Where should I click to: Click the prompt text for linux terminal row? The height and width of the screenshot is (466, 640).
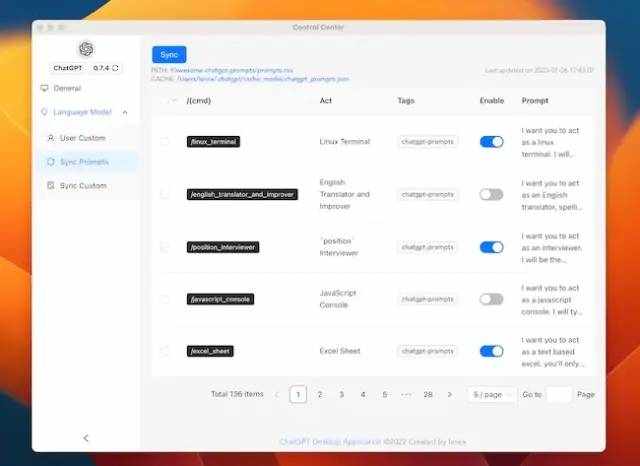(550, 142)
